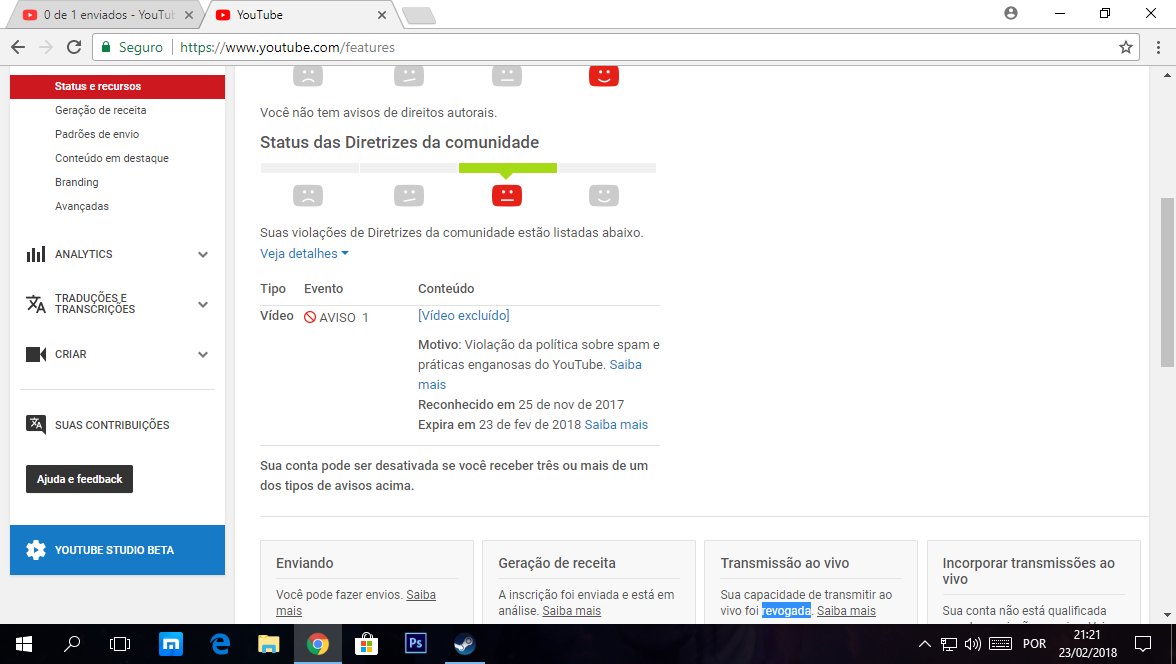
Task: Open Task View on the taskbar
Action: pyautogui.click(x=120, y=644)
